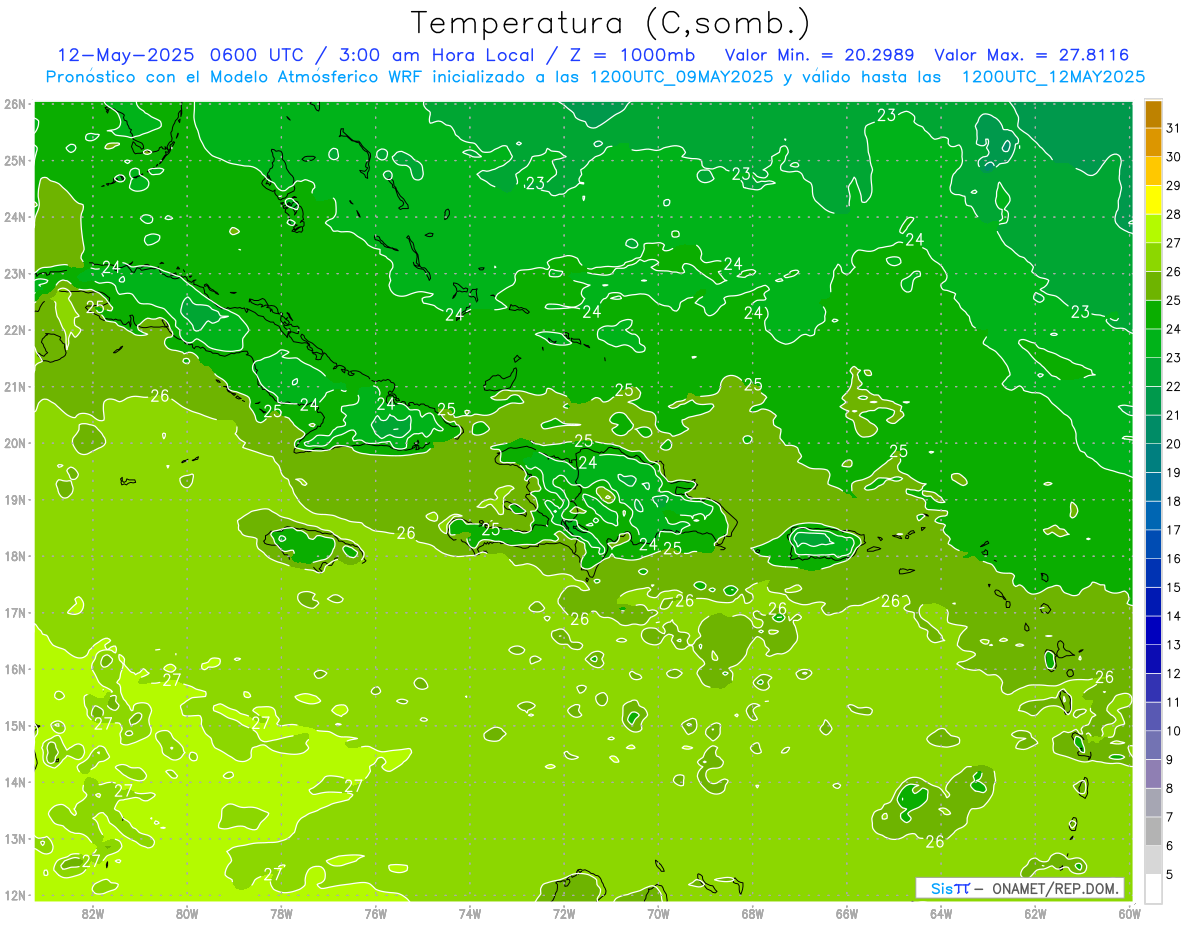Click the pressure level "Z = 1000mb"
Image resolution: width=1200 pixels, height=927 pixels.
pos(629,55)
